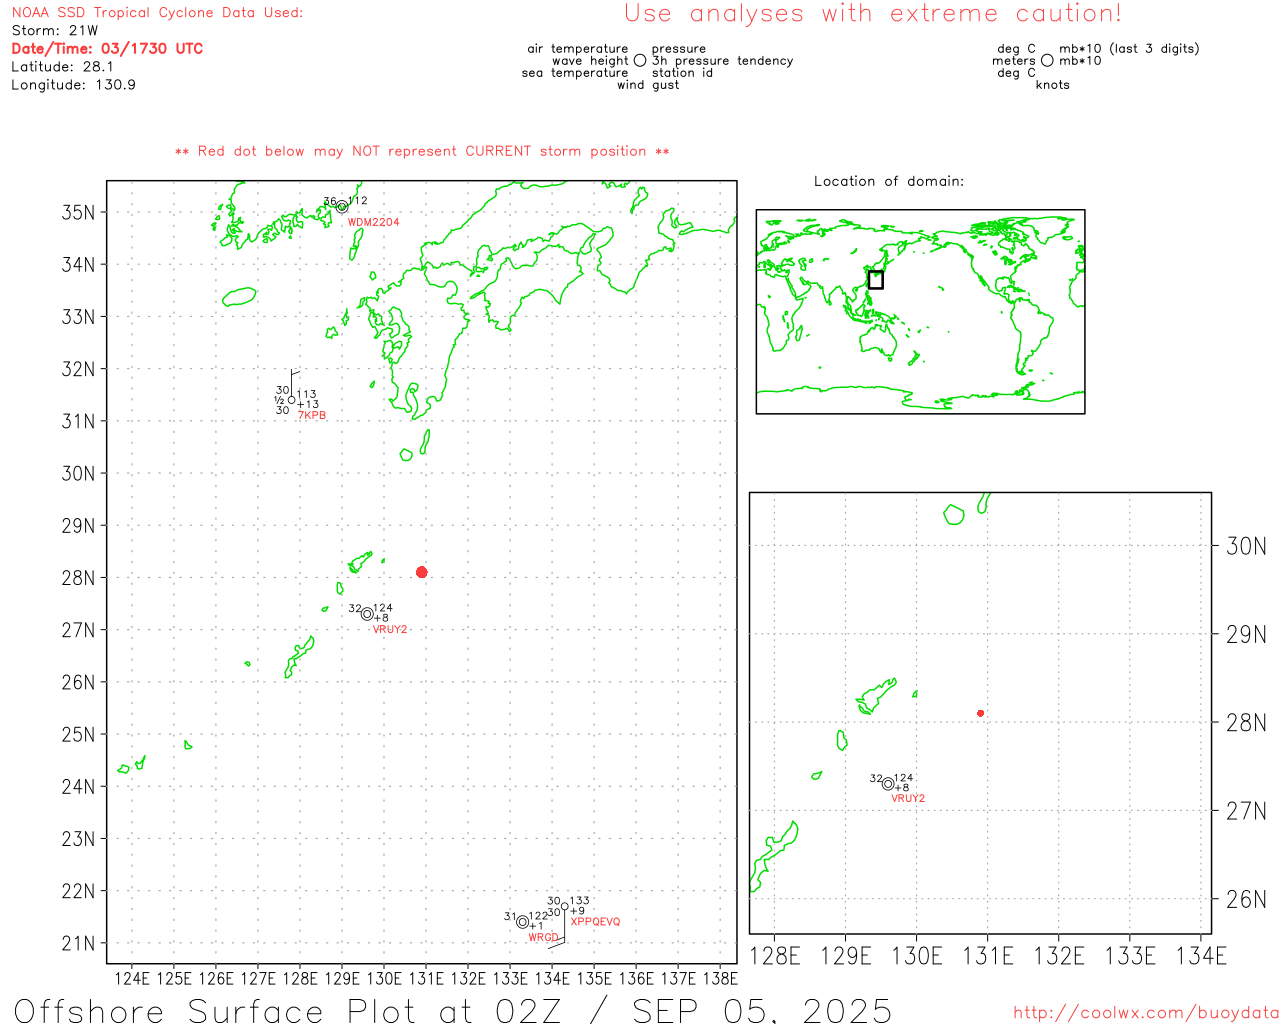Image resolution: width=1280 pixels, height=1024 pixels.
Task: Click the 'Longitude: 130.9' line
Action: (73, 85)
